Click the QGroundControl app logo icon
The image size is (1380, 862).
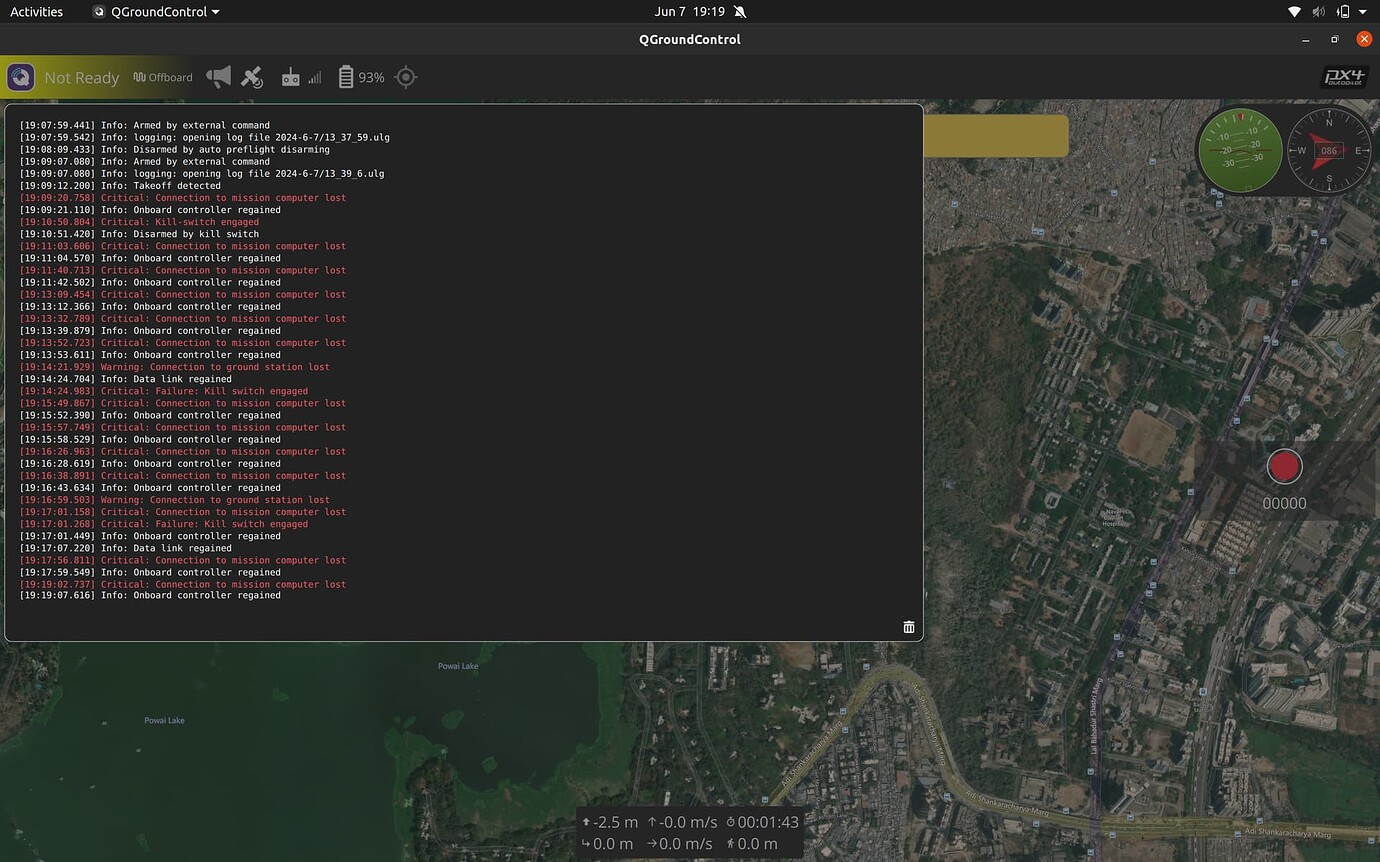pos(21,77)
